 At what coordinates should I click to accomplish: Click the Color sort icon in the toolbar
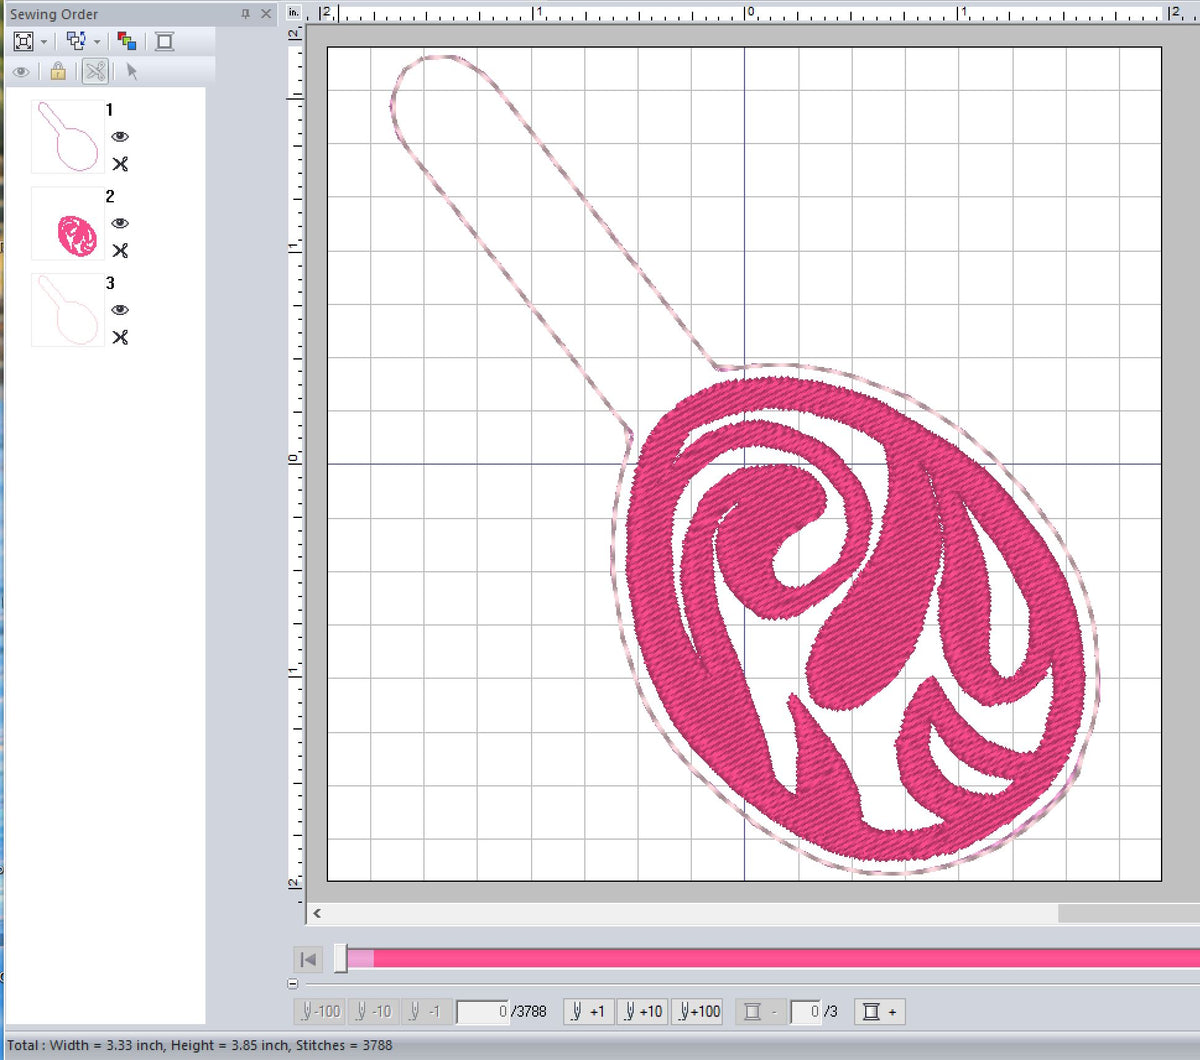pos(127,42)
